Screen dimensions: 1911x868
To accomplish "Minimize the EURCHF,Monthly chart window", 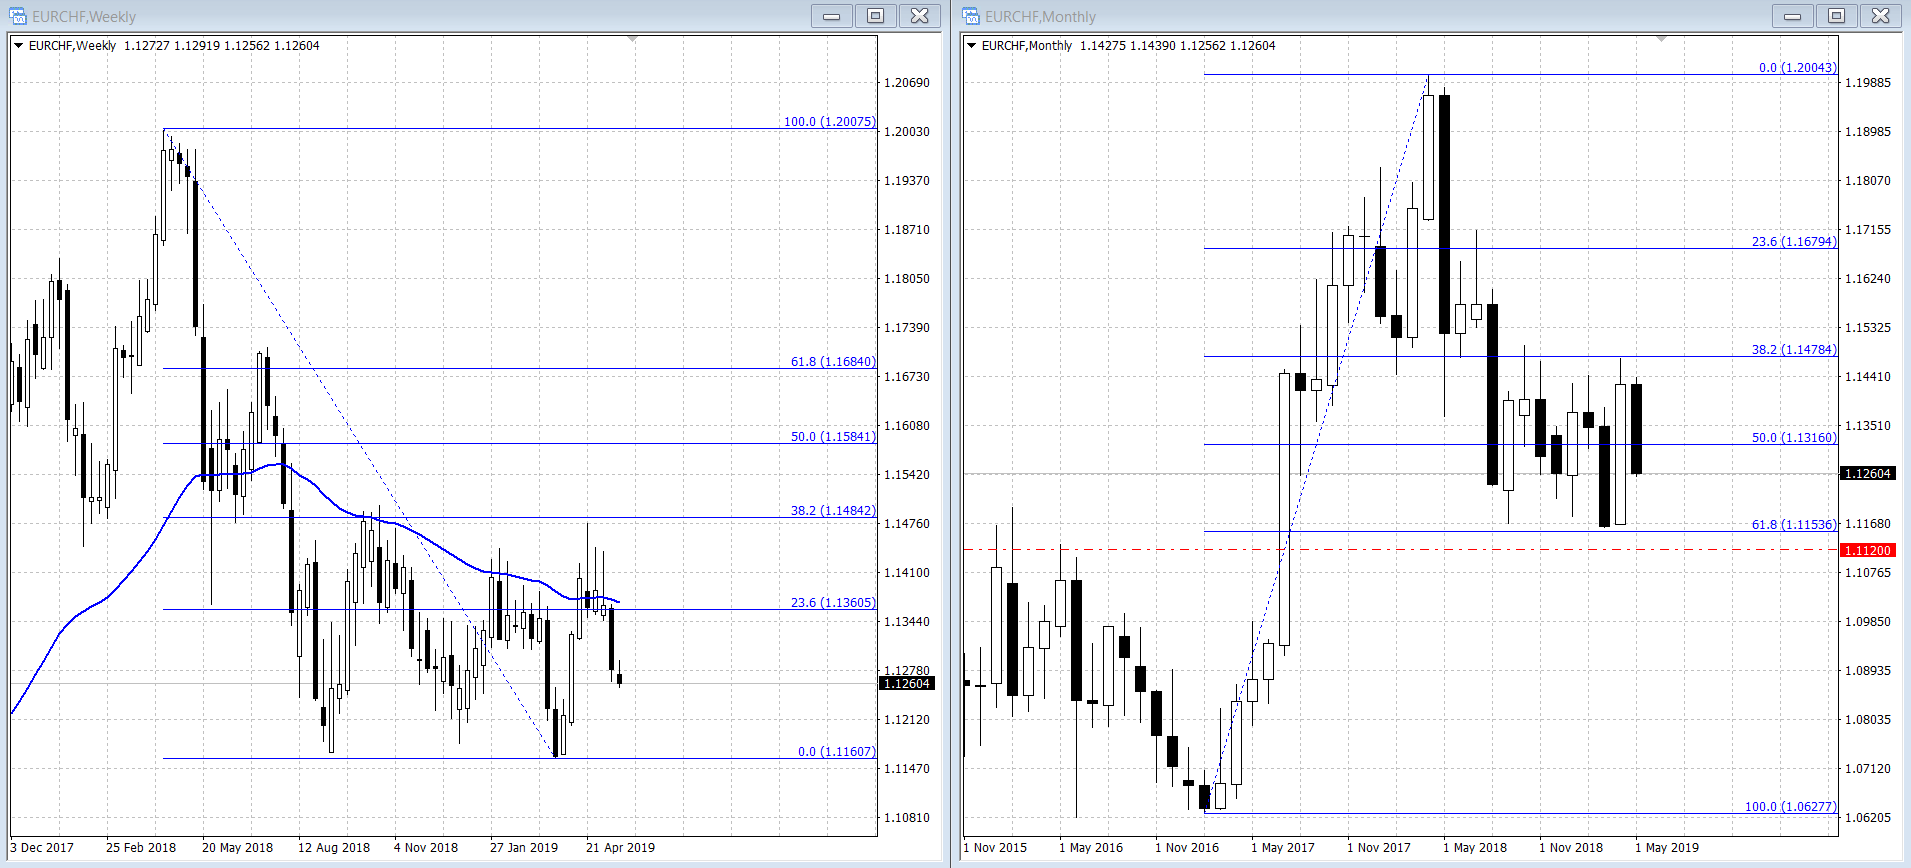I will pos(1792,16).
